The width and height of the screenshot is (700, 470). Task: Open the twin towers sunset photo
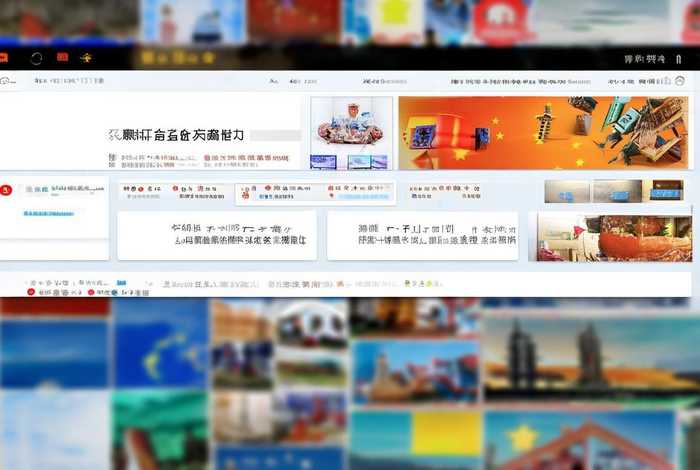pyautogui.click(x=592, y=357)
